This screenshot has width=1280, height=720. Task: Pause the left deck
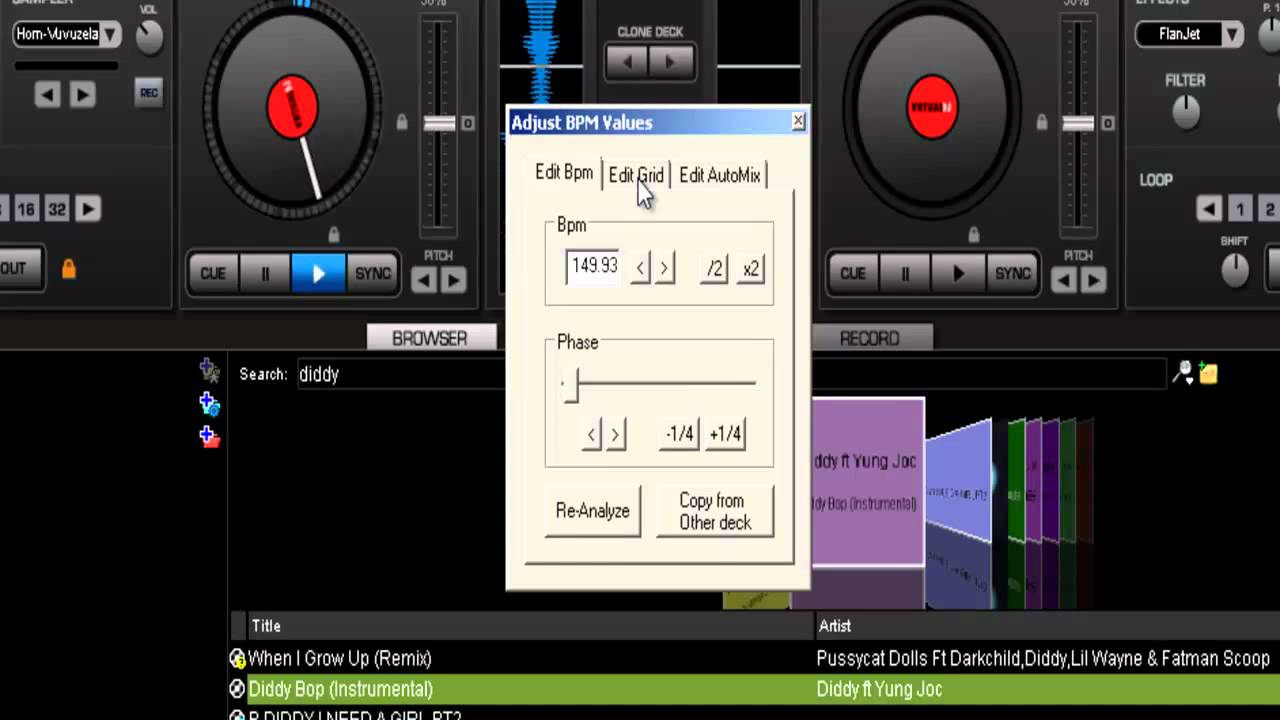[265, 273]
